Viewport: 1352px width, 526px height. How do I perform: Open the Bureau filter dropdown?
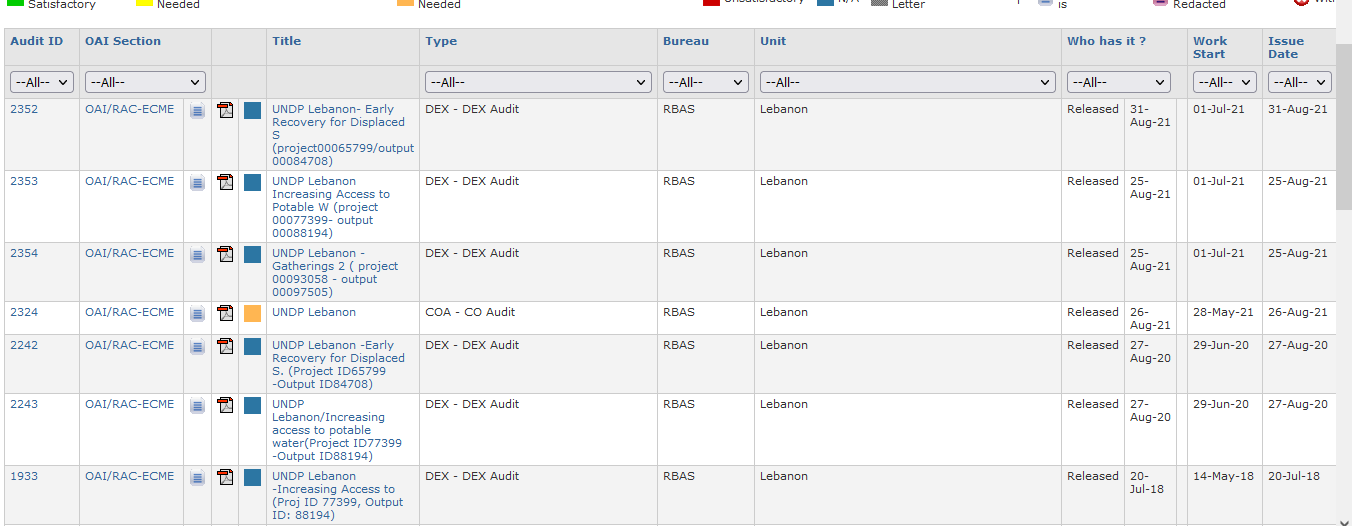(x=705, y=82)
